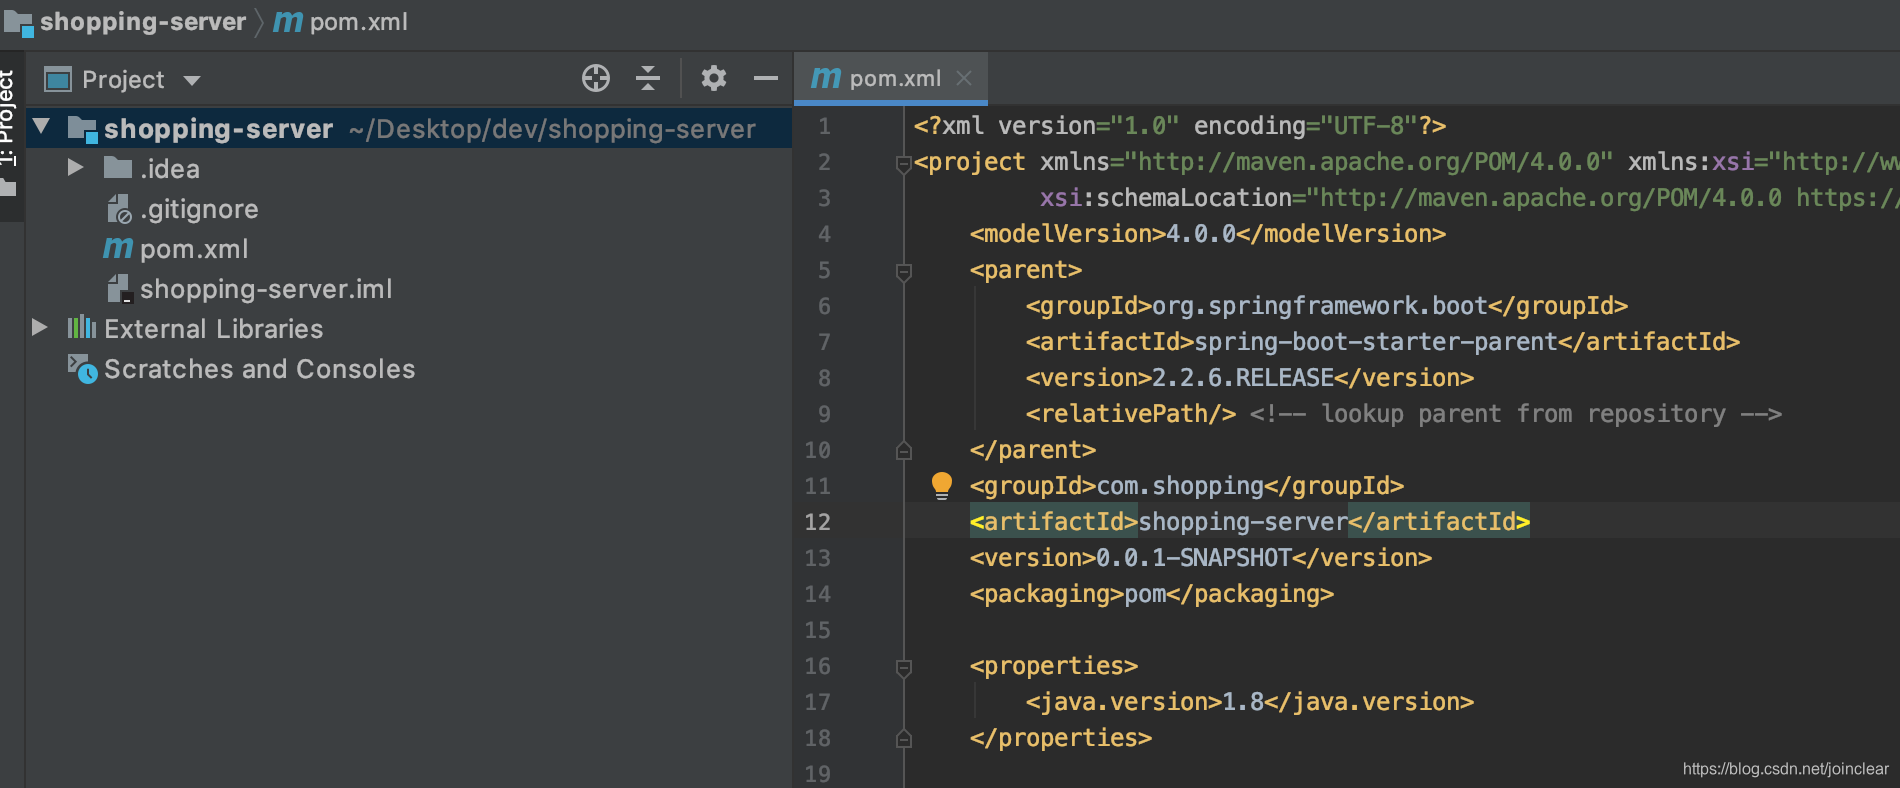
Task: Click the .gitignore file icon
Action: click(119, 209)
